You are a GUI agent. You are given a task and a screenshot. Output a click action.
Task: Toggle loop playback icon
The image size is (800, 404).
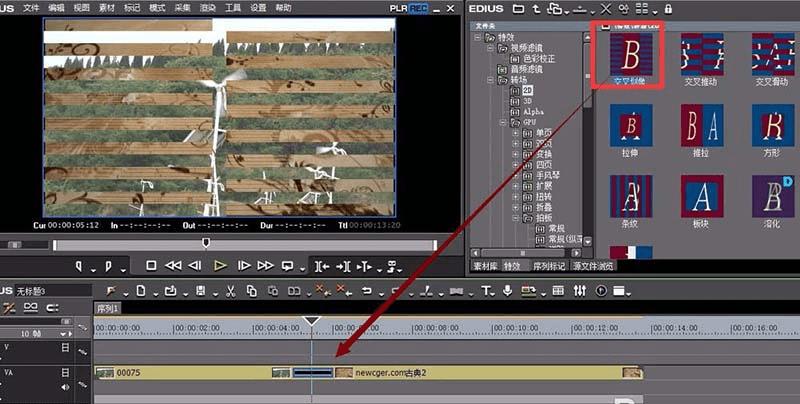[288, 266]
